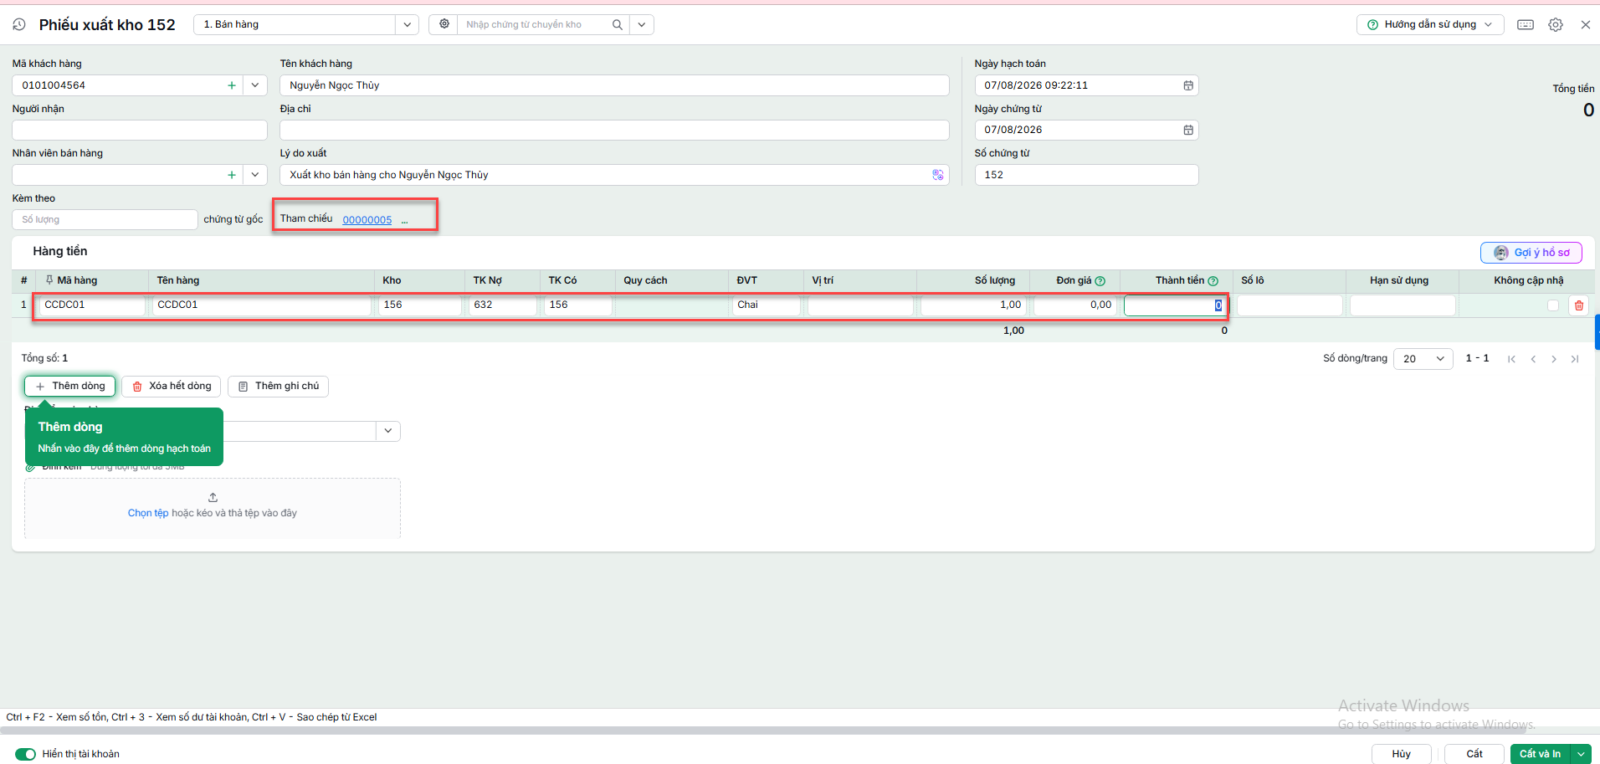Click the Thêm ghi chú button
1600x764 pixels.
(278, 386)
